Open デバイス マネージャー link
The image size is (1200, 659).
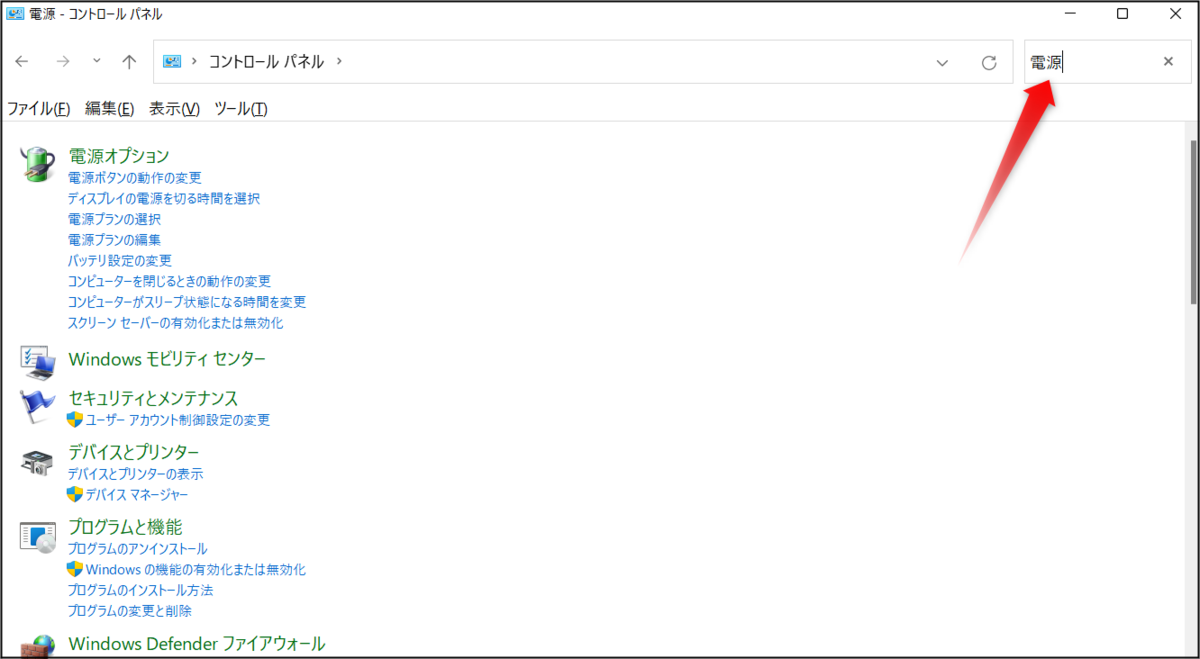click(x=137, y=494)
